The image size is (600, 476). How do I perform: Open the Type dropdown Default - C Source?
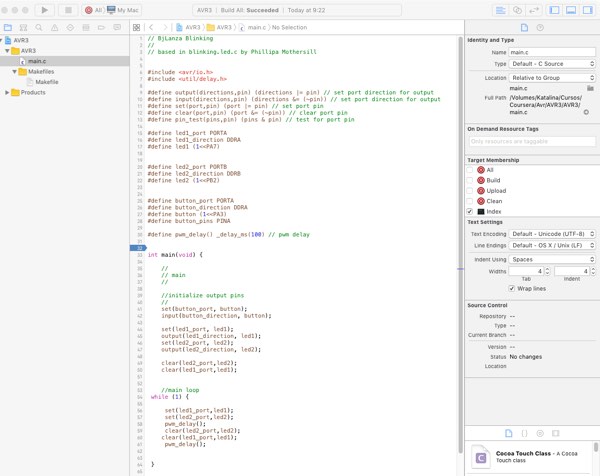tap(552, 64)
